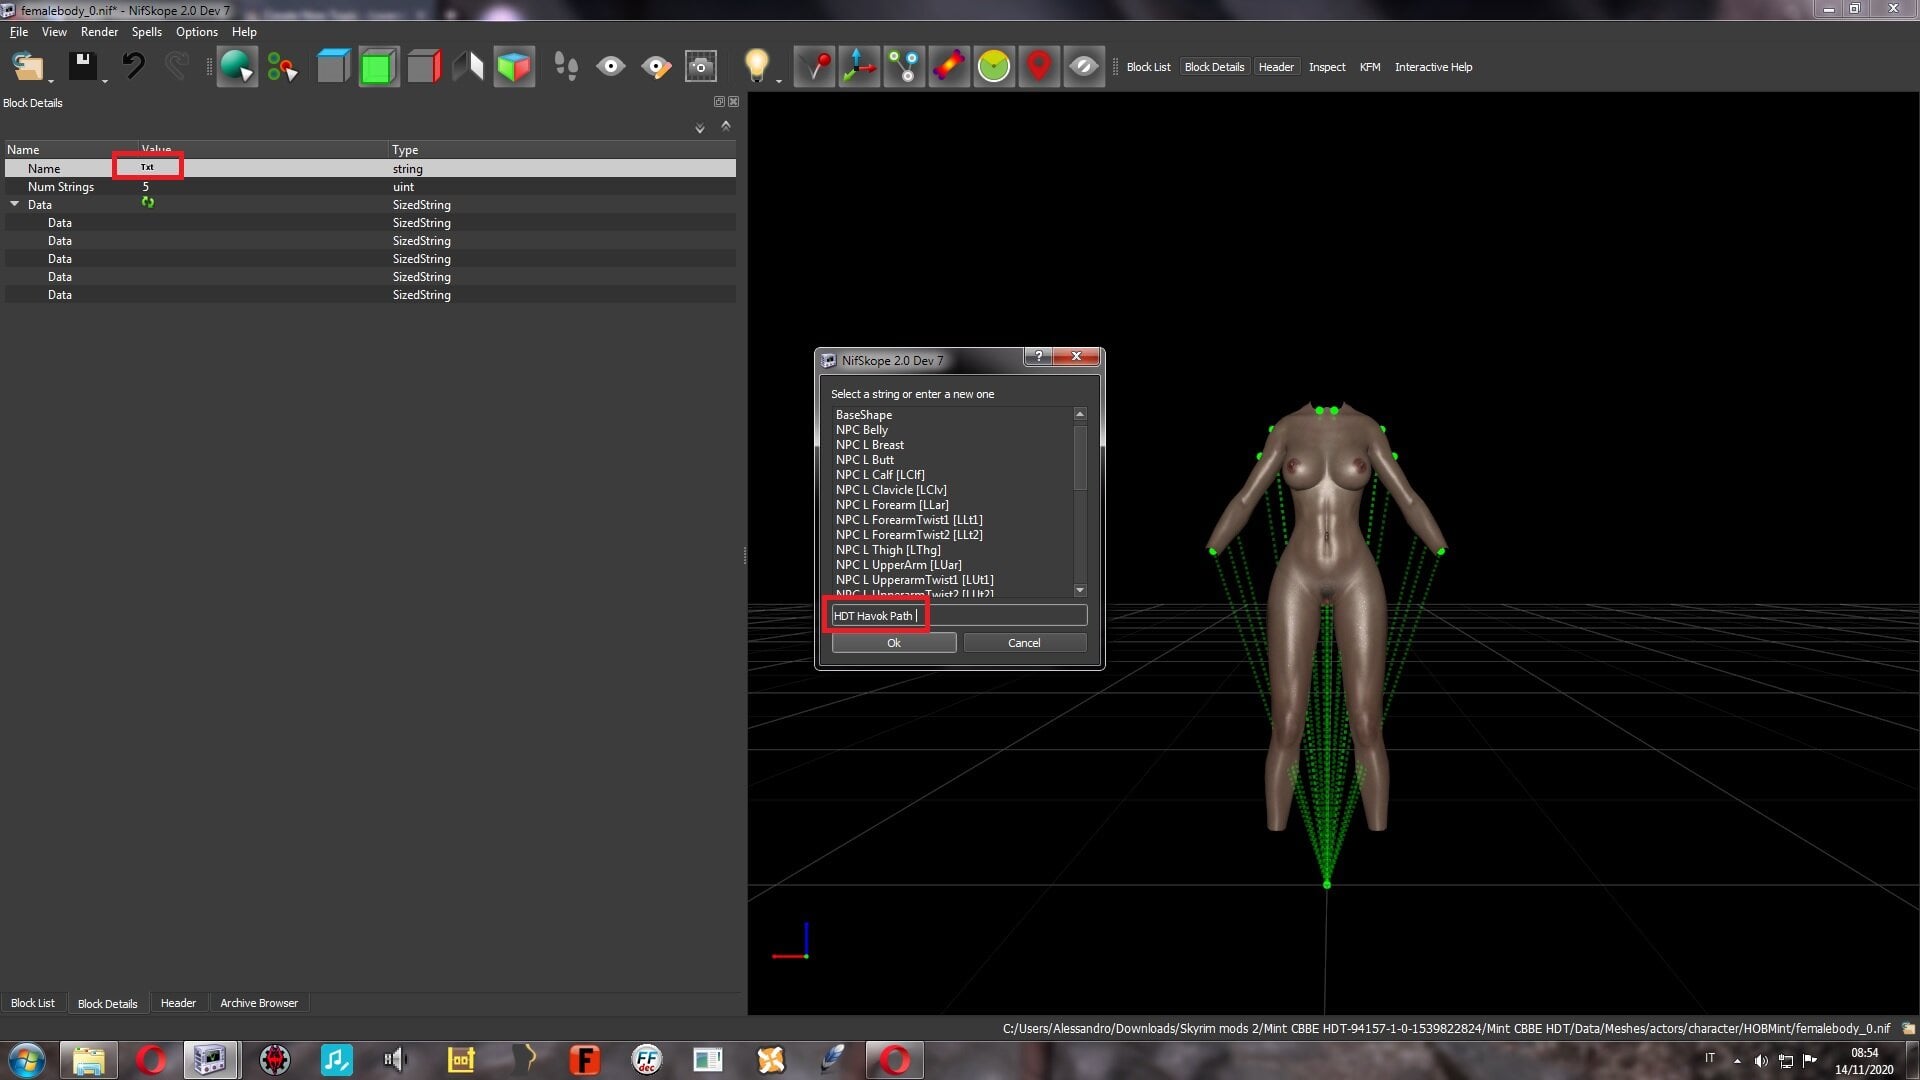This screenshot has height=1080, width=1920.
Task: Cancel the string selection dialog
Action: 1024,643
